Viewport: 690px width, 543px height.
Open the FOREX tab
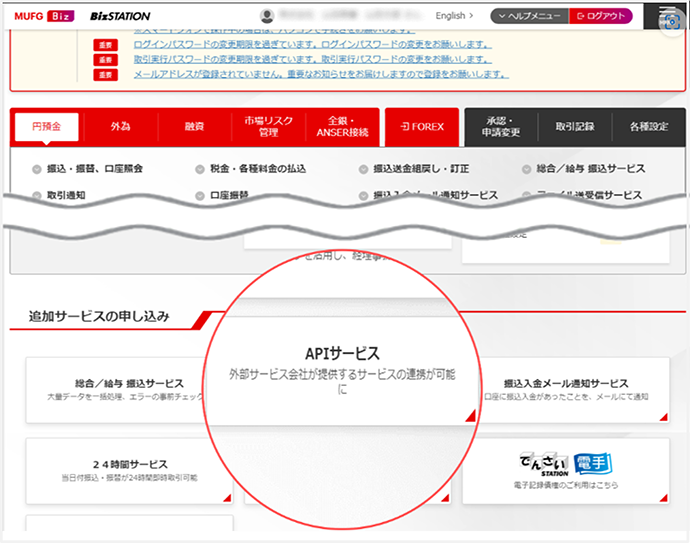421,127
